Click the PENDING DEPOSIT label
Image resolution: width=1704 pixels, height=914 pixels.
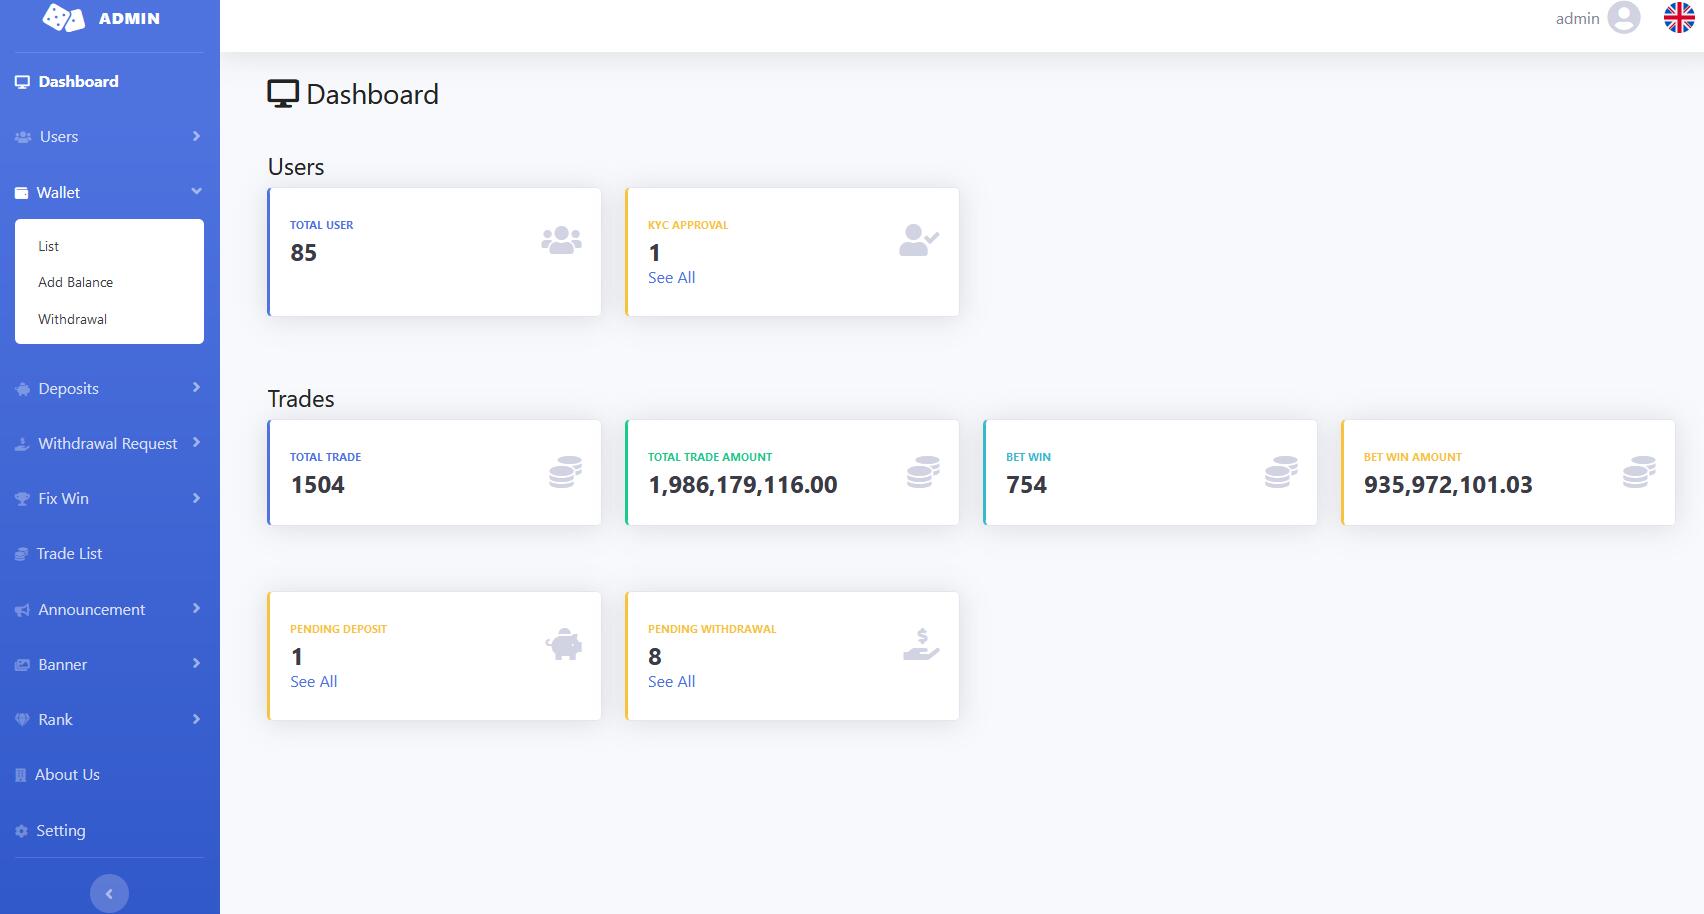338,629
